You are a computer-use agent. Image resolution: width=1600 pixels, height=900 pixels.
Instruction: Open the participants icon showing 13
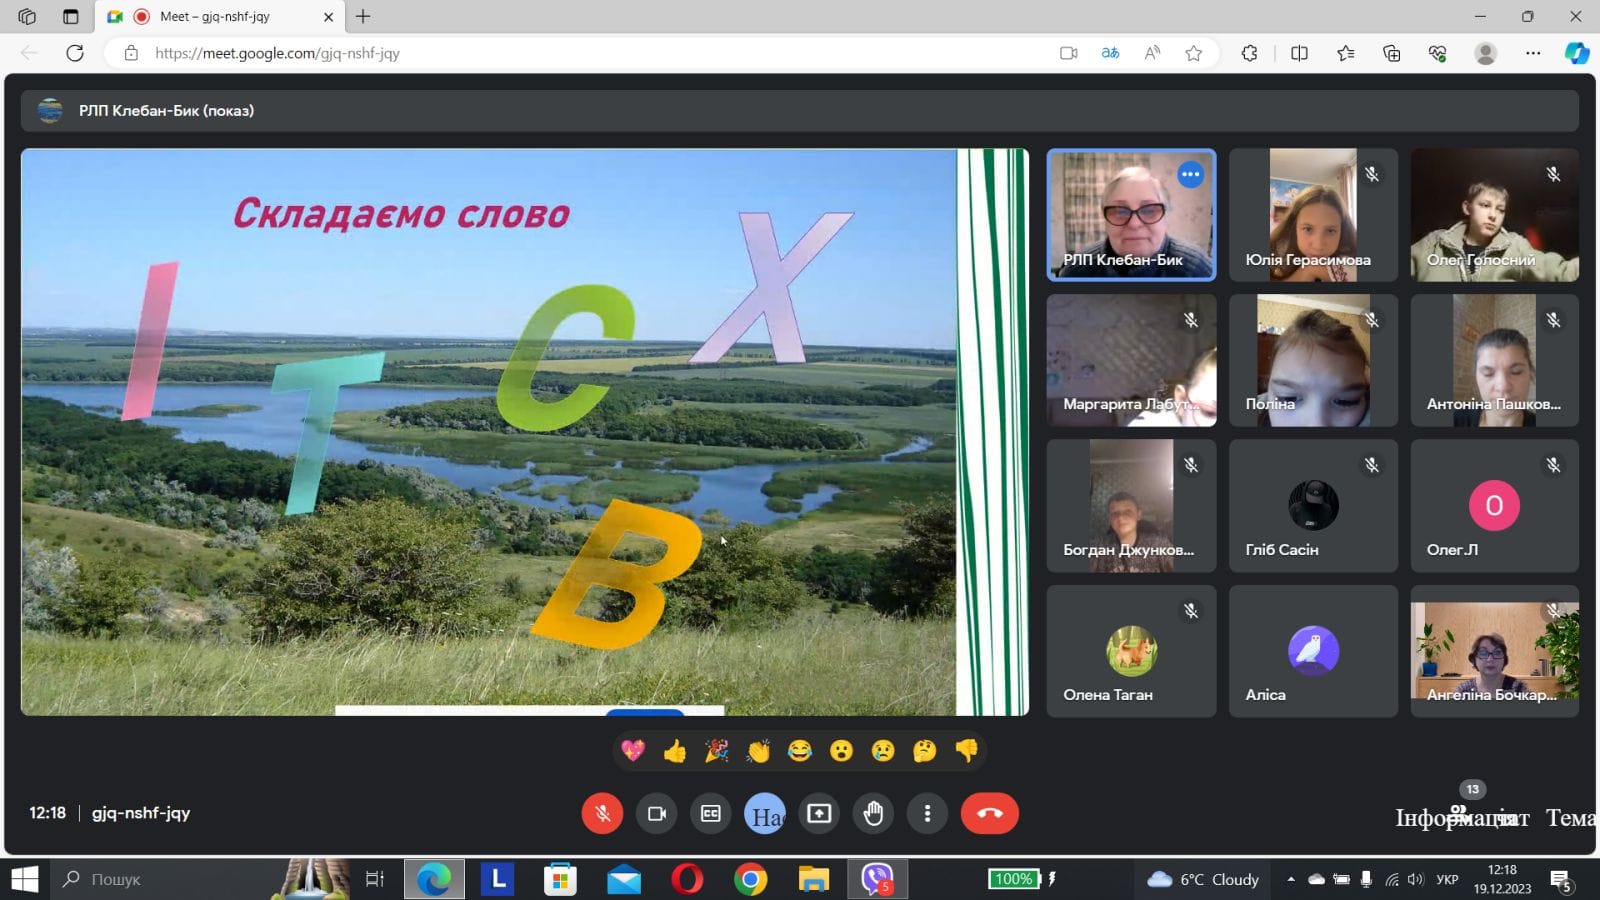point(1460,812)
